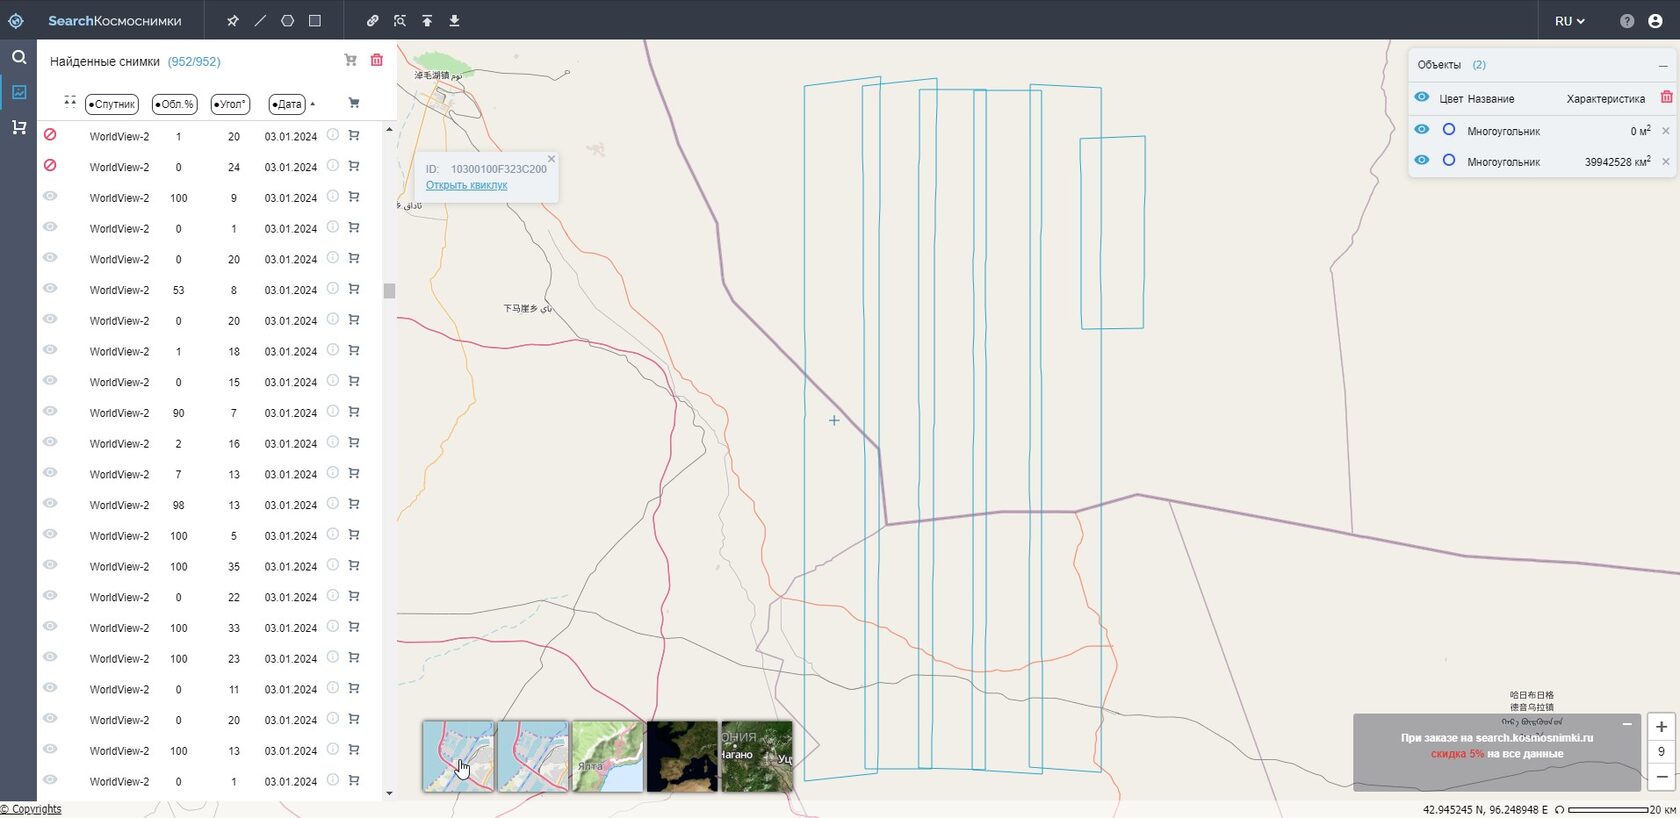Open the results image sidebar panel
The height and width of the screenshot is (818, 1680).
pos(18,92)
